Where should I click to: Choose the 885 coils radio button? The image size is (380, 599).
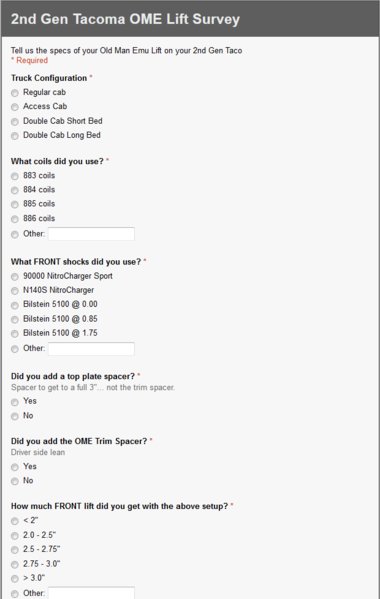[x=15, y=204]
